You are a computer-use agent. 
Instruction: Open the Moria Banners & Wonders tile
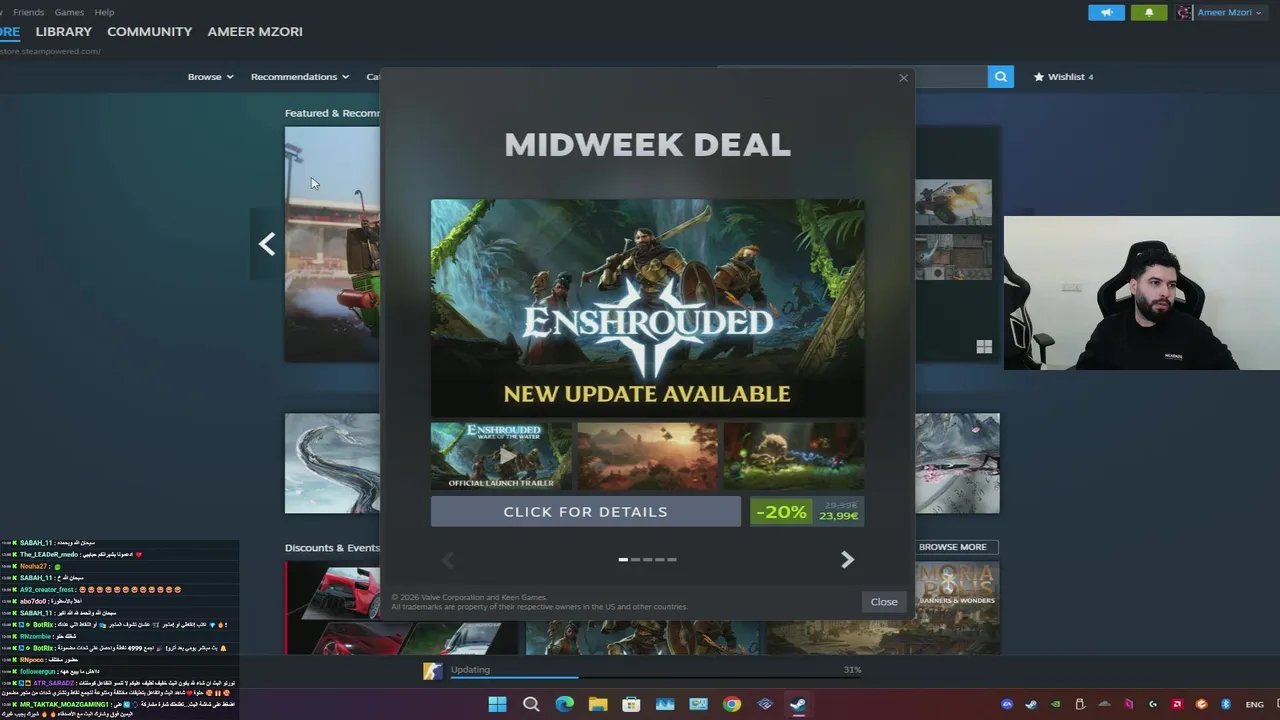click(957, 607)
